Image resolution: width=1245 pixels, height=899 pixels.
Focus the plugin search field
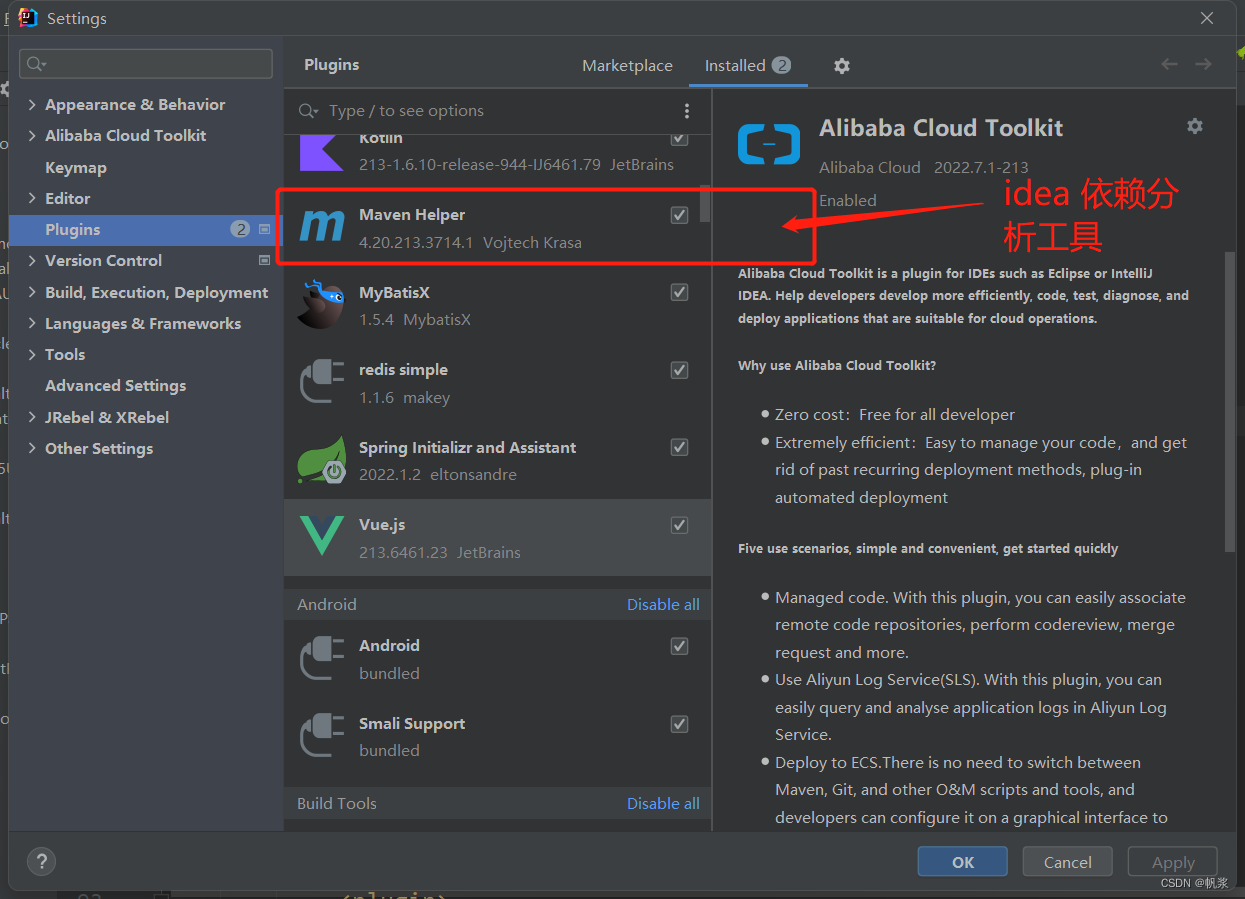[x=497, y=111]
